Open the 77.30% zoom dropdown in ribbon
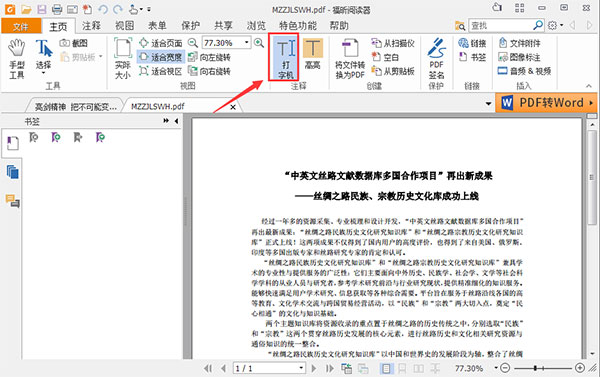This screenshot has width=600, height=377. tap(246, 42)
